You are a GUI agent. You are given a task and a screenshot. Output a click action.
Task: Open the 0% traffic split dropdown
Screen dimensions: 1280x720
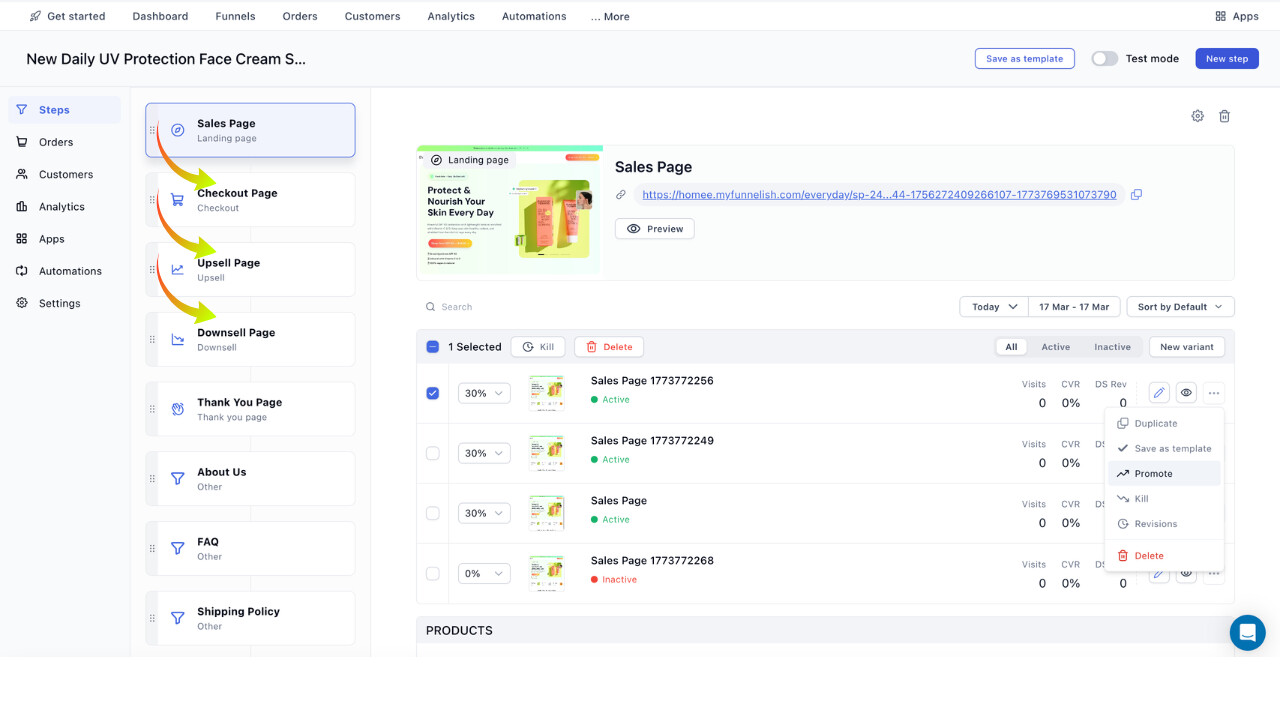tap(484, 573)
